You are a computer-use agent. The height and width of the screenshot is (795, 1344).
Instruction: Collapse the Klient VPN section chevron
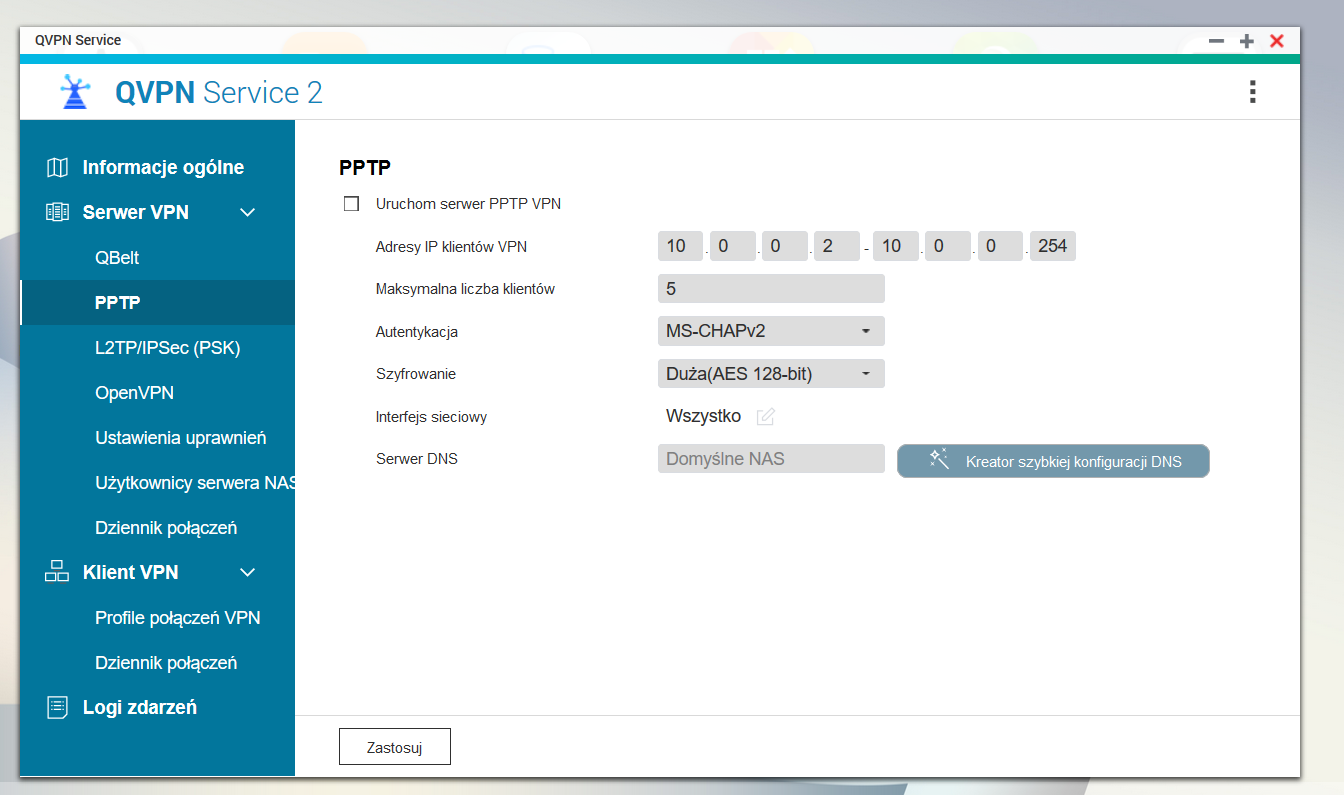tap(248, 572)
